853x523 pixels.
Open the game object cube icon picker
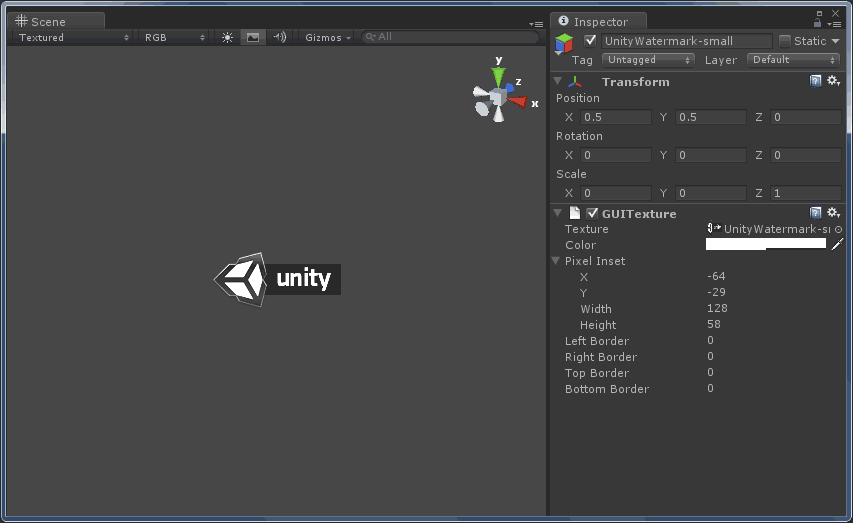(x=564, y=44)
